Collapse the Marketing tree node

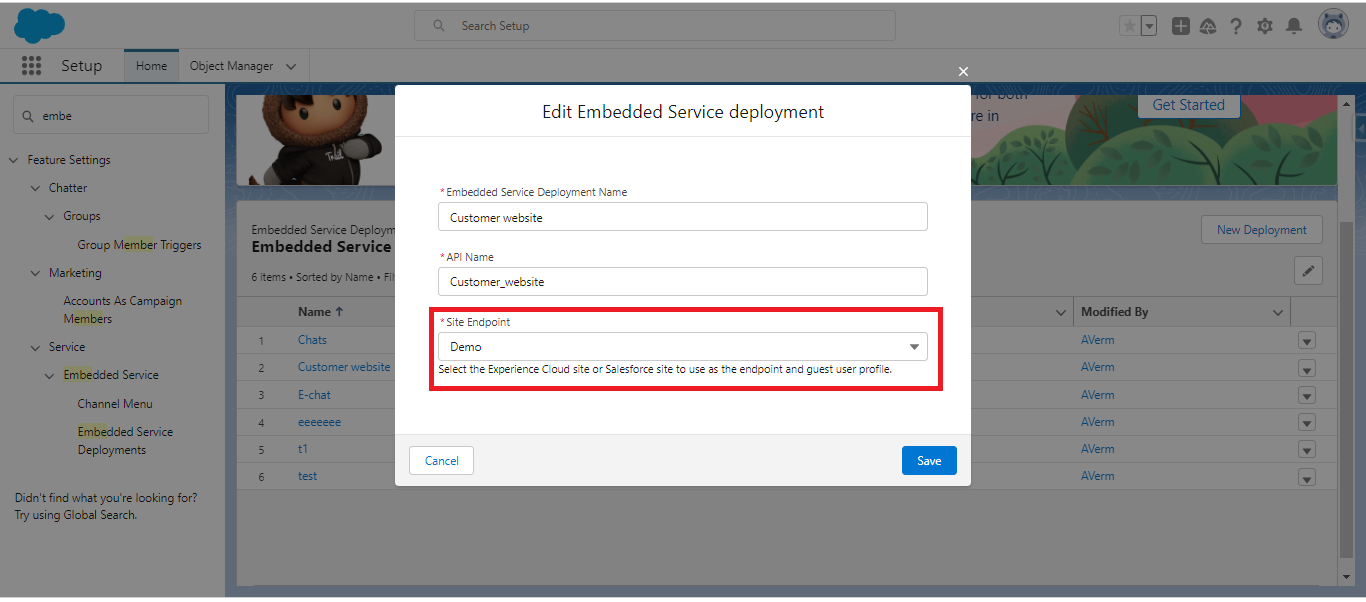click(35, 273)
